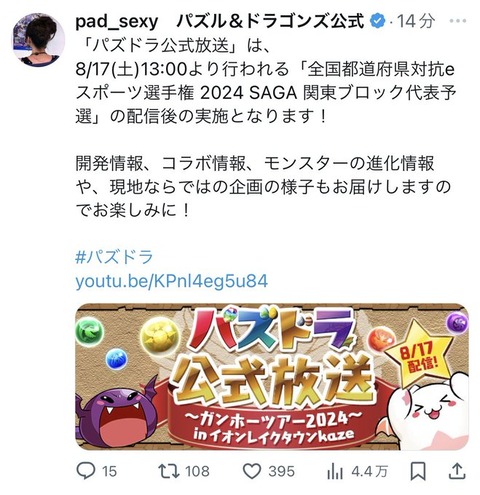View post analytics bar chart icon
The width and height of the screenshot is (480, 495).
[x=335, y=471]
